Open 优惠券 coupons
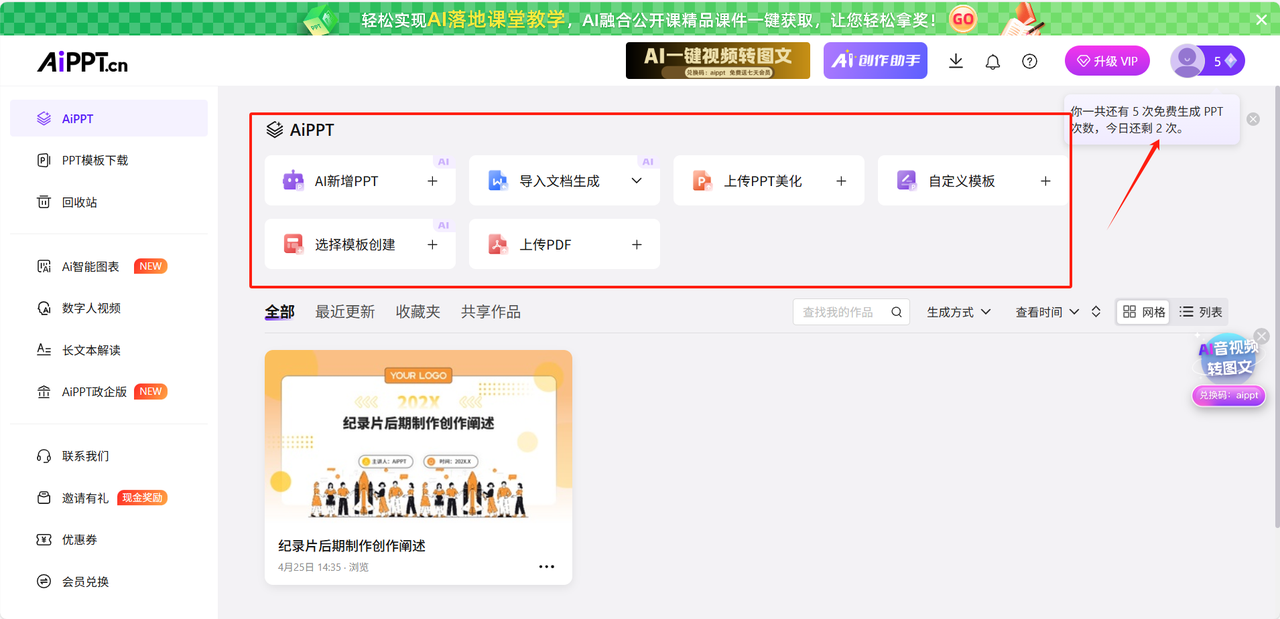Screen dimensions: 1280x619 coord(109,540)
